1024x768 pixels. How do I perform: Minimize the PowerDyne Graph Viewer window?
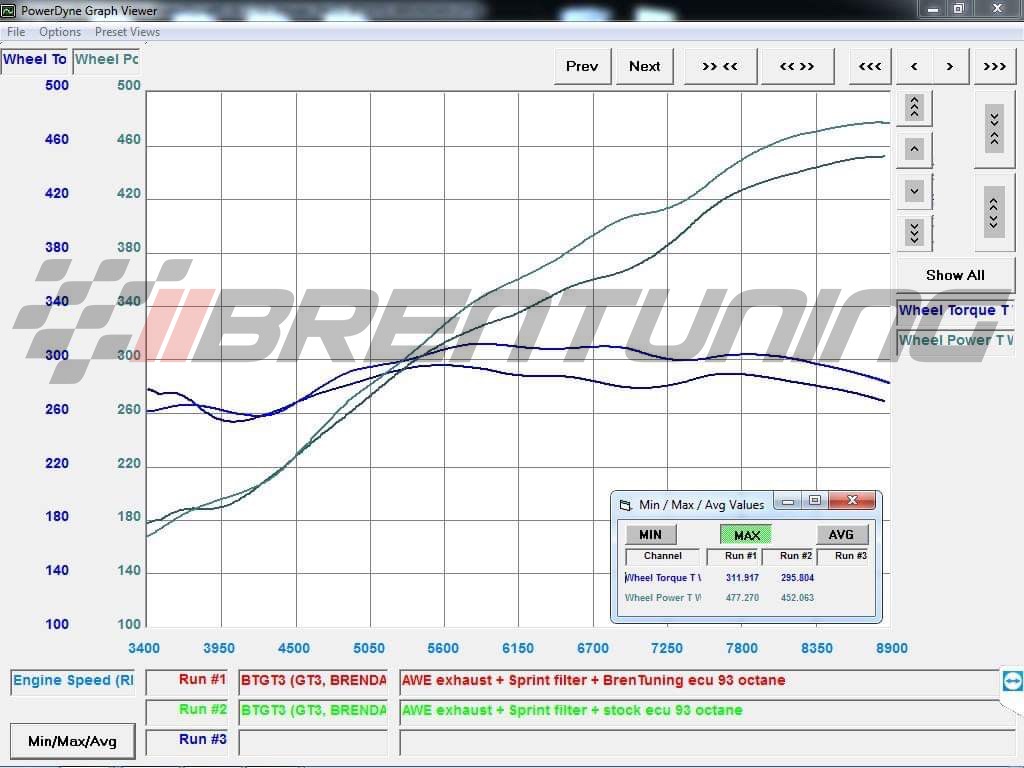(x=933, y=9)
